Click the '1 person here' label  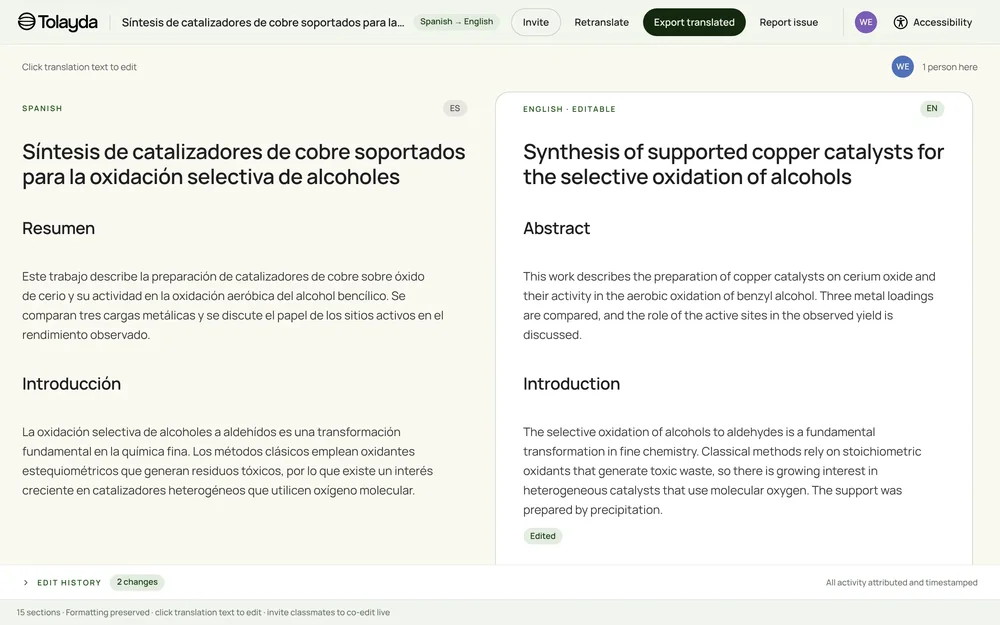pyautogui.click(x=950, y=67)
